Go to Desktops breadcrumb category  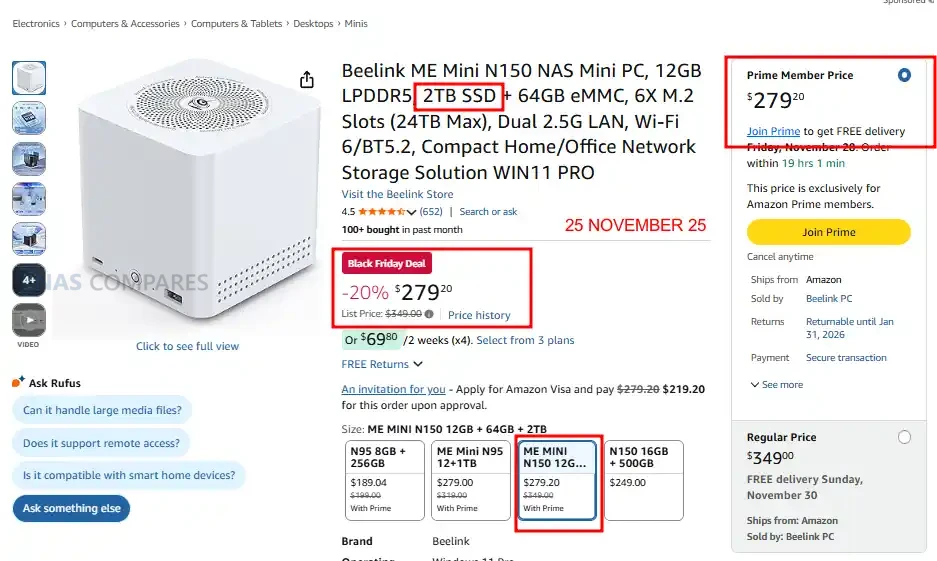pyautogui.click(x=314, y=24)
